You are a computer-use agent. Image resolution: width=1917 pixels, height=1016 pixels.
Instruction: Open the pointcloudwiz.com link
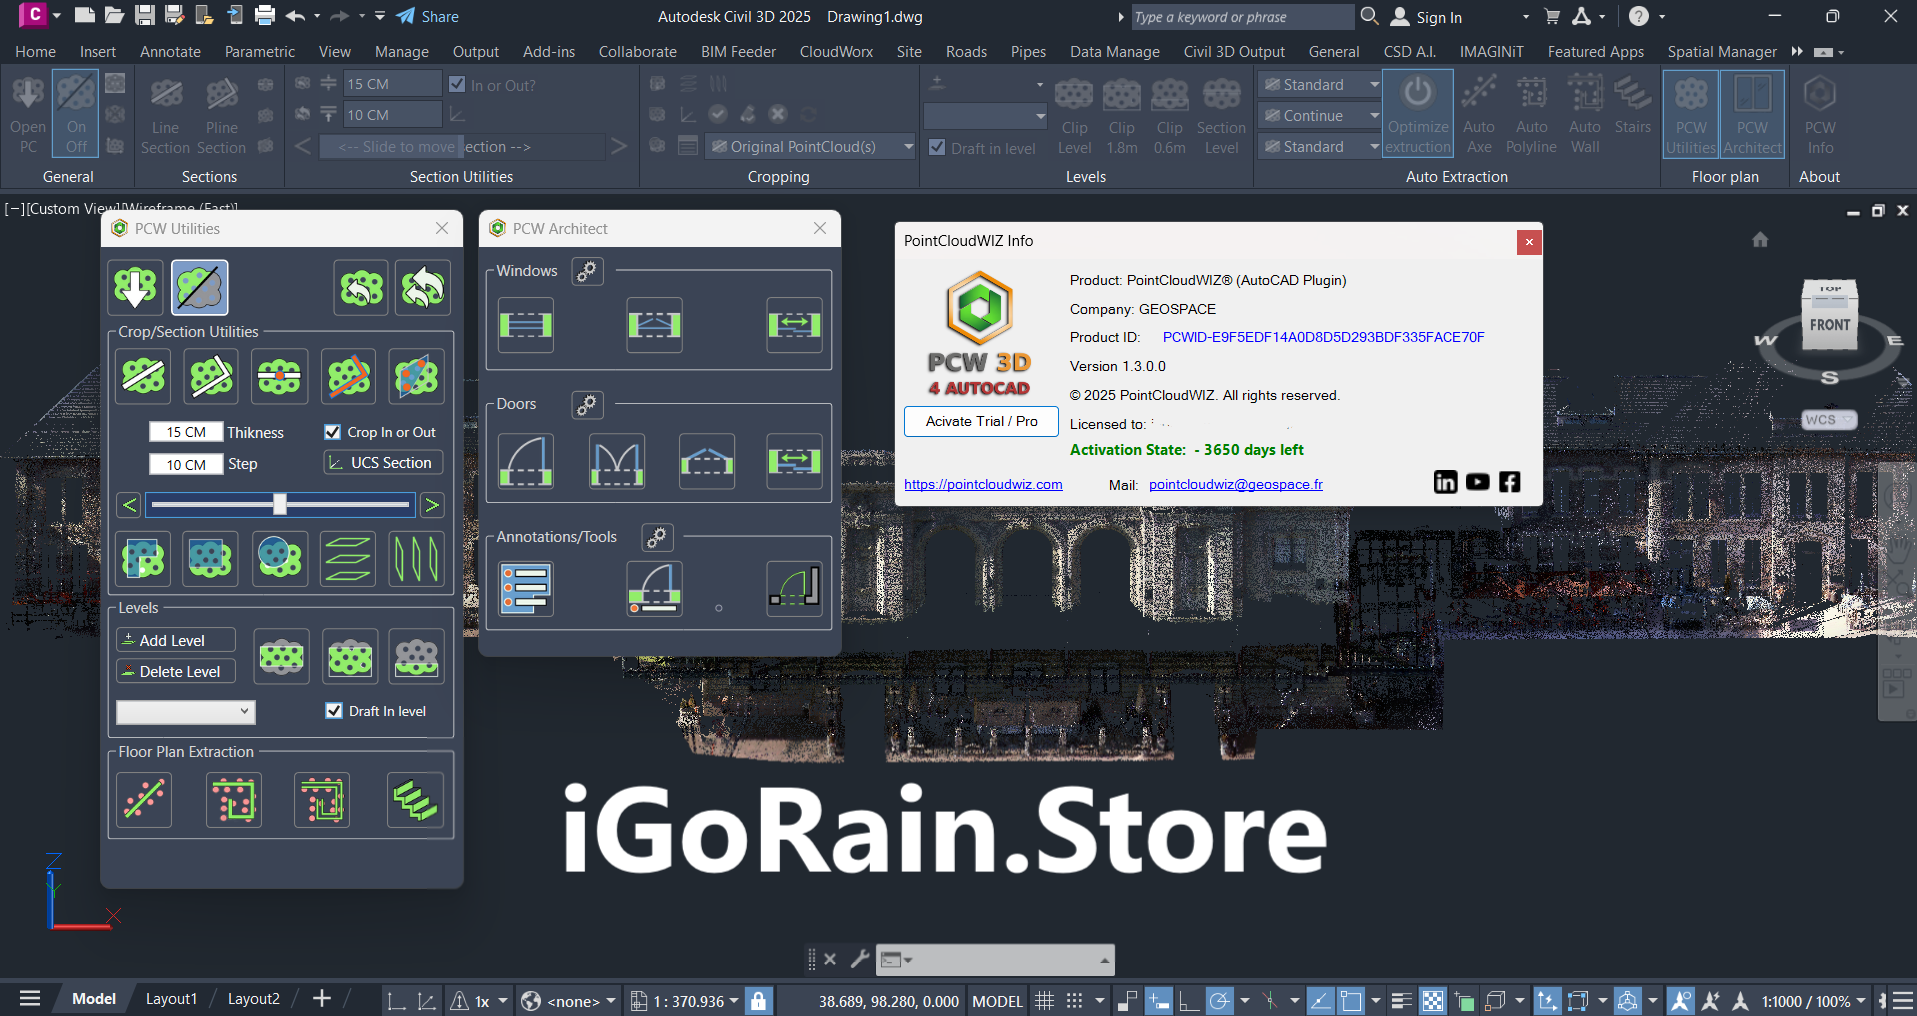[x=983, y=484]
